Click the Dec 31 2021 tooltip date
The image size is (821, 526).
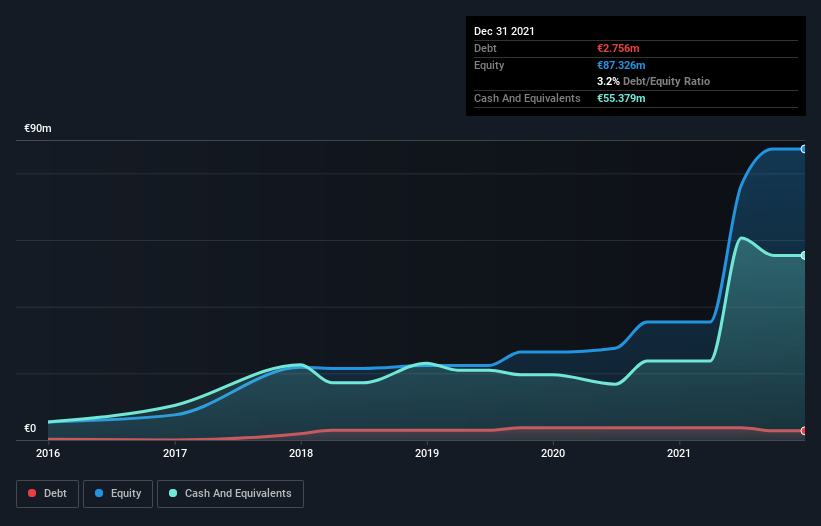[x=504, y=31]
